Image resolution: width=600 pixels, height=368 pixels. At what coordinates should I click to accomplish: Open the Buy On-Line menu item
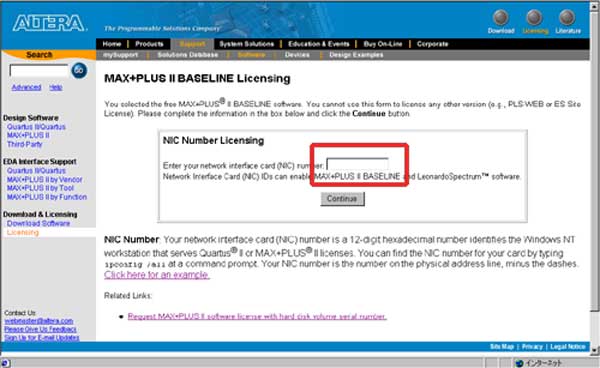tap(383, 44)
